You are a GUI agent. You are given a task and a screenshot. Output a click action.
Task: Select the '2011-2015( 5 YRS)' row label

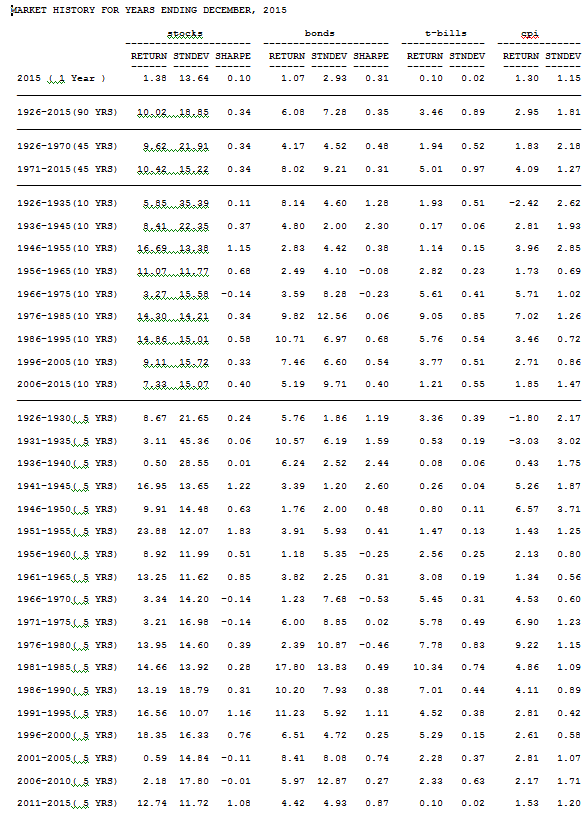click(x=67, y=803)
